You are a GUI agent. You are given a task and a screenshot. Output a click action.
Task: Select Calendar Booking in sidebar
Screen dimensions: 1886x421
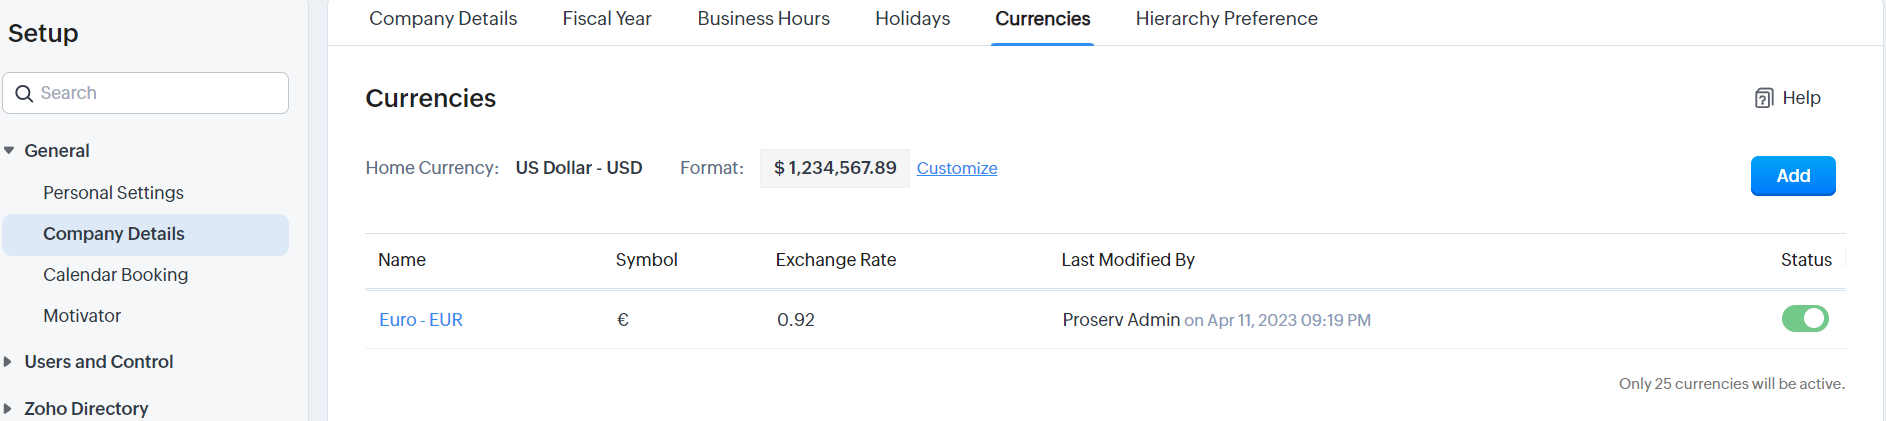coord(115,275)
